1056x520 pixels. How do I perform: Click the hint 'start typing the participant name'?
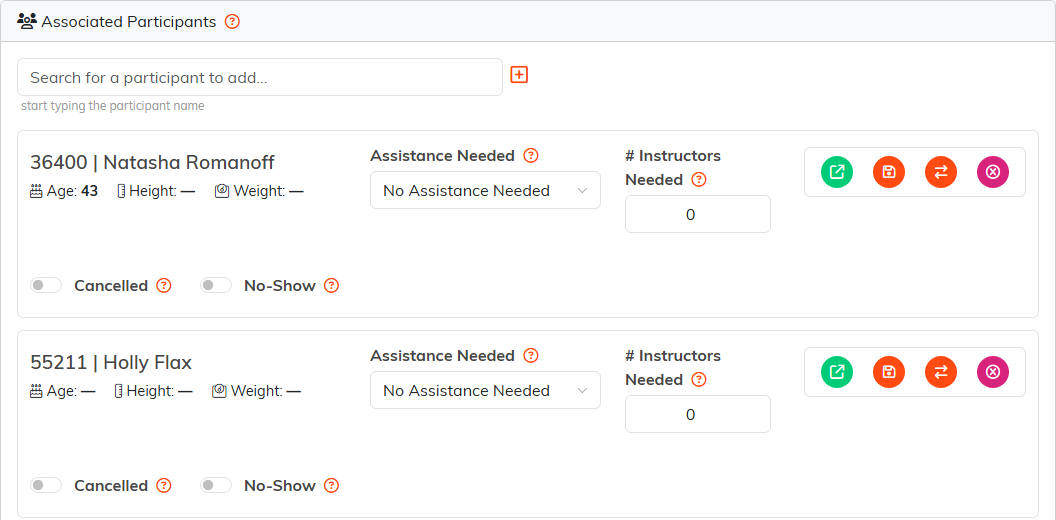112,106
